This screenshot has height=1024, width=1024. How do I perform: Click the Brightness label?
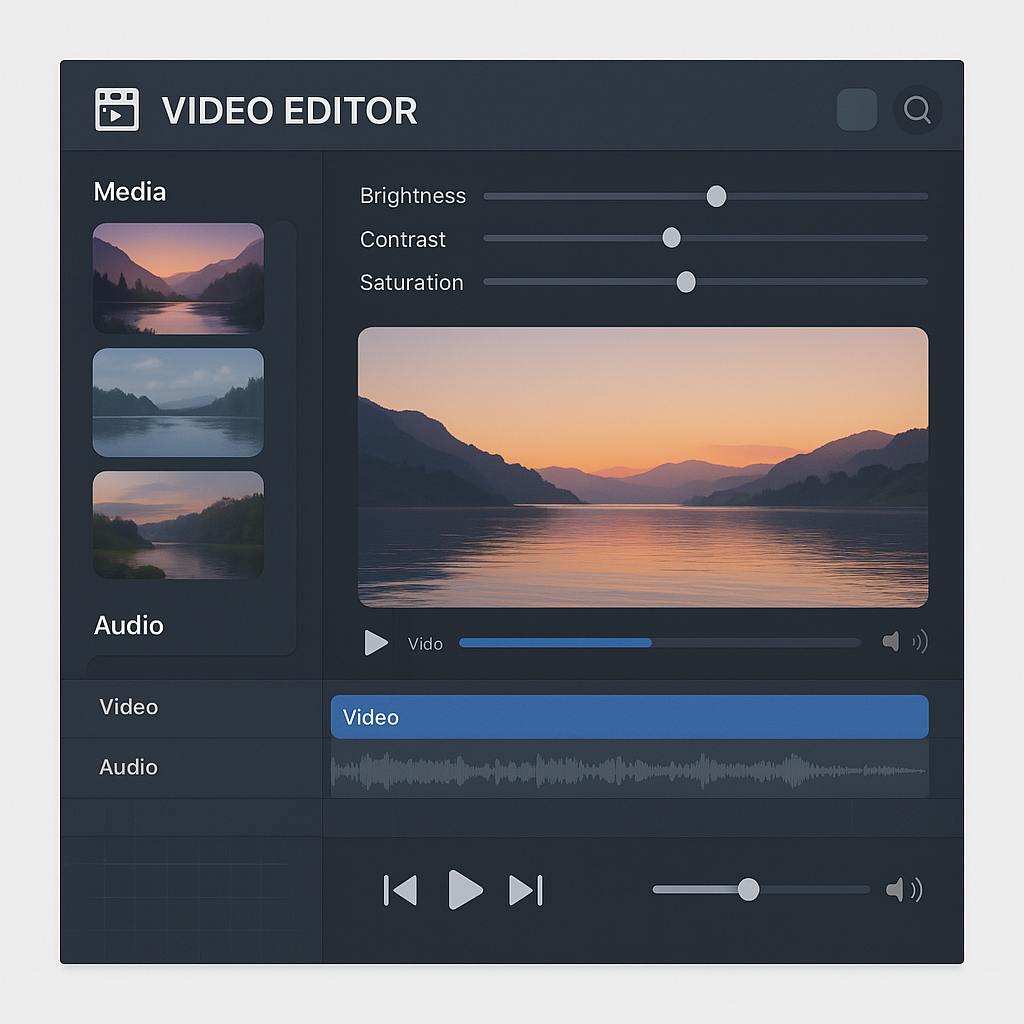coord(413,196)
